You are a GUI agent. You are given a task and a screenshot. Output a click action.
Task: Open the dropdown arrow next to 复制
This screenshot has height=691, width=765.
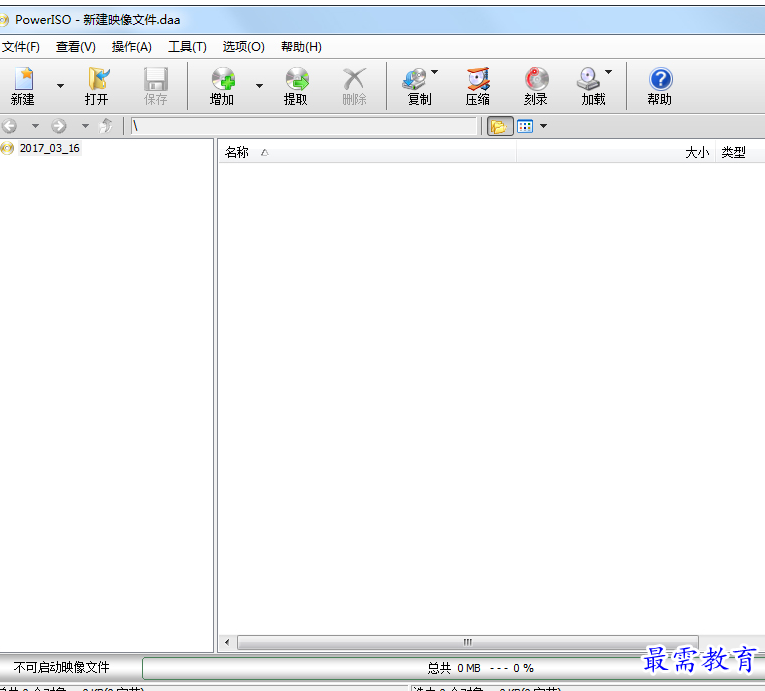tap(435, 72)
